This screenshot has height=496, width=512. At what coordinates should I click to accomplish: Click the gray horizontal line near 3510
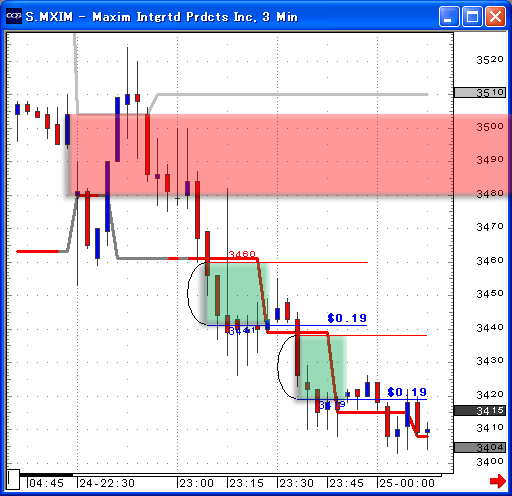293,95
